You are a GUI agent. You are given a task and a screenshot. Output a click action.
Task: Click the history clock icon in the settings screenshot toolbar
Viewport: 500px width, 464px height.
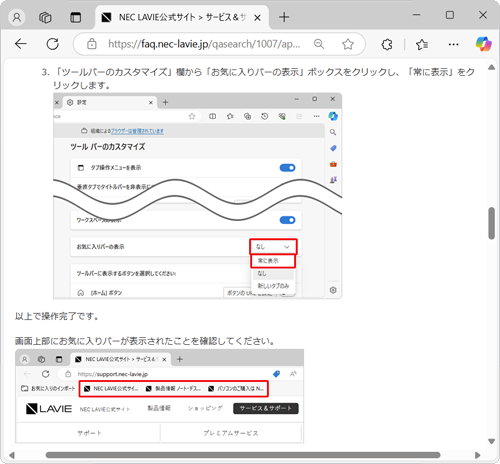tap(264, 116)
